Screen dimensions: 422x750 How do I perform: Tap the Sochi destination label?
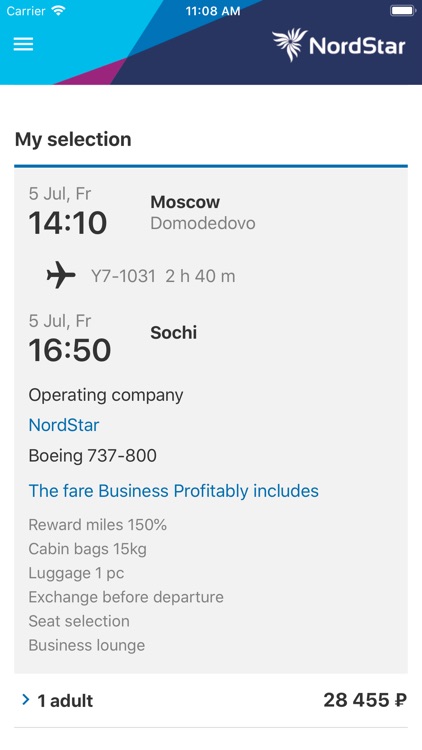[x=174, y=332]
